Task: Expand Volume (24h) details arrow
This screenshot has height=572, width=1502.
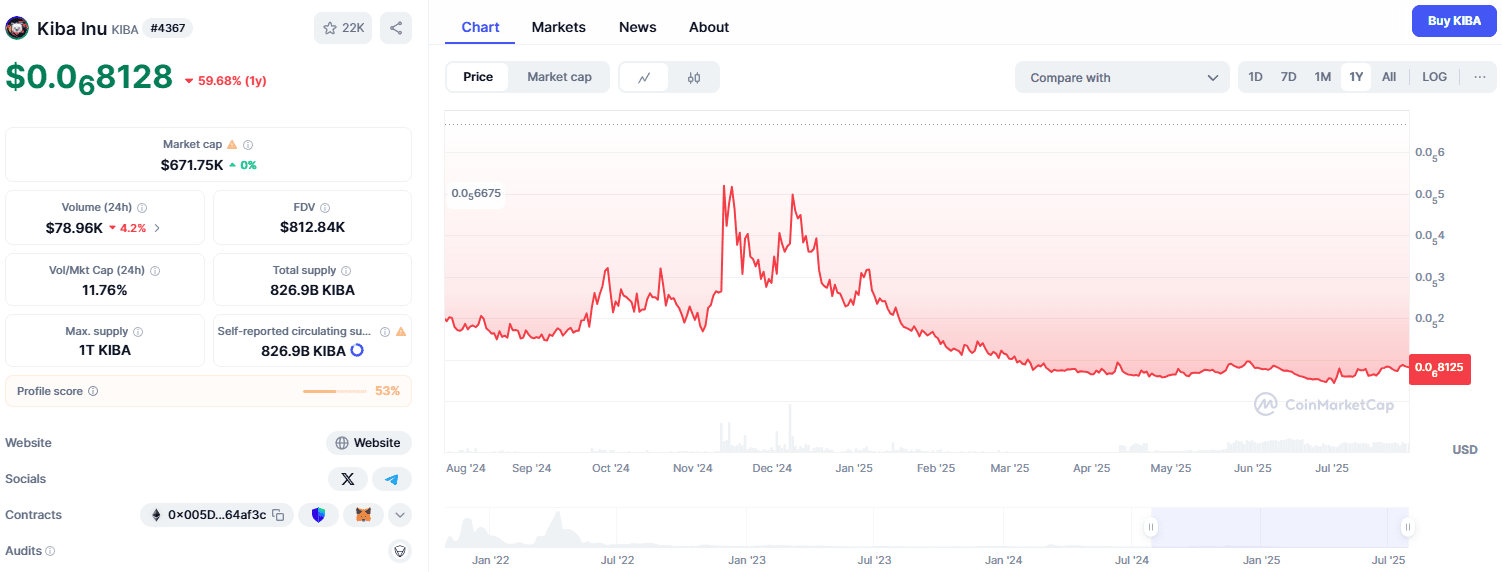Action: tap(156, 228)
